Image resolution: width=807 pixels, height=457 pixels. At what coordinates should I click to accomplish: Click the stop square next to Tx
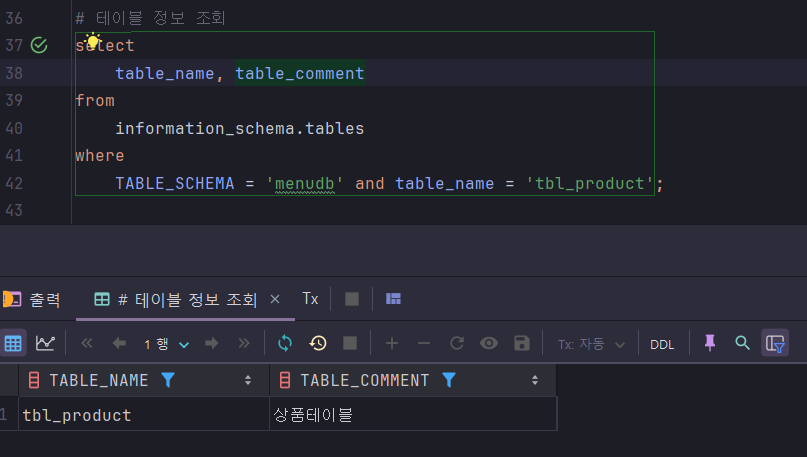(352, 299)
